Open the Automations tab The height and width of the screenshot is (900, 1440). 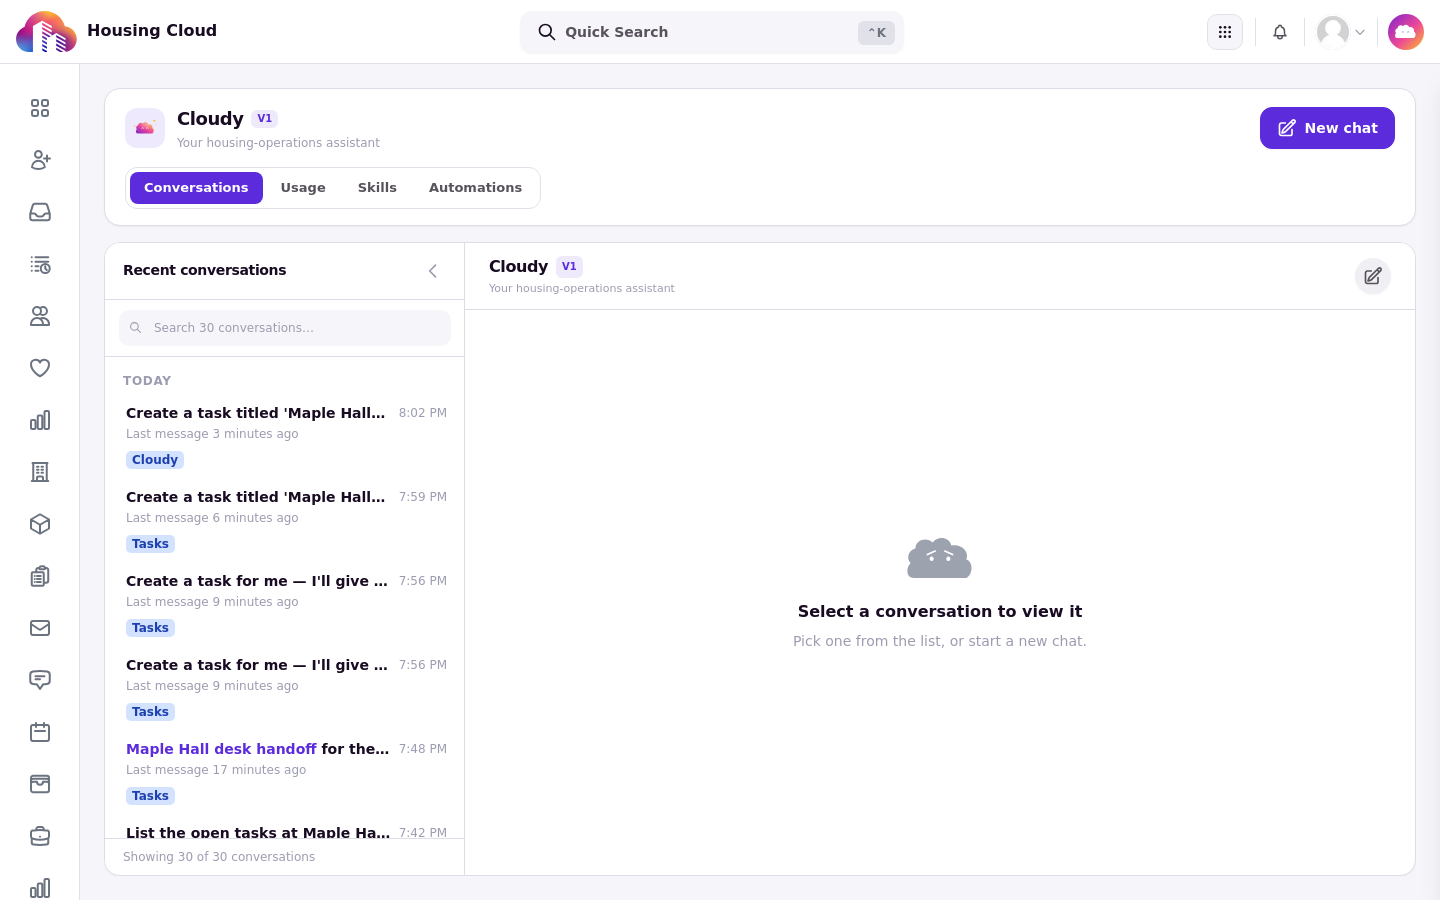(475, 188)
